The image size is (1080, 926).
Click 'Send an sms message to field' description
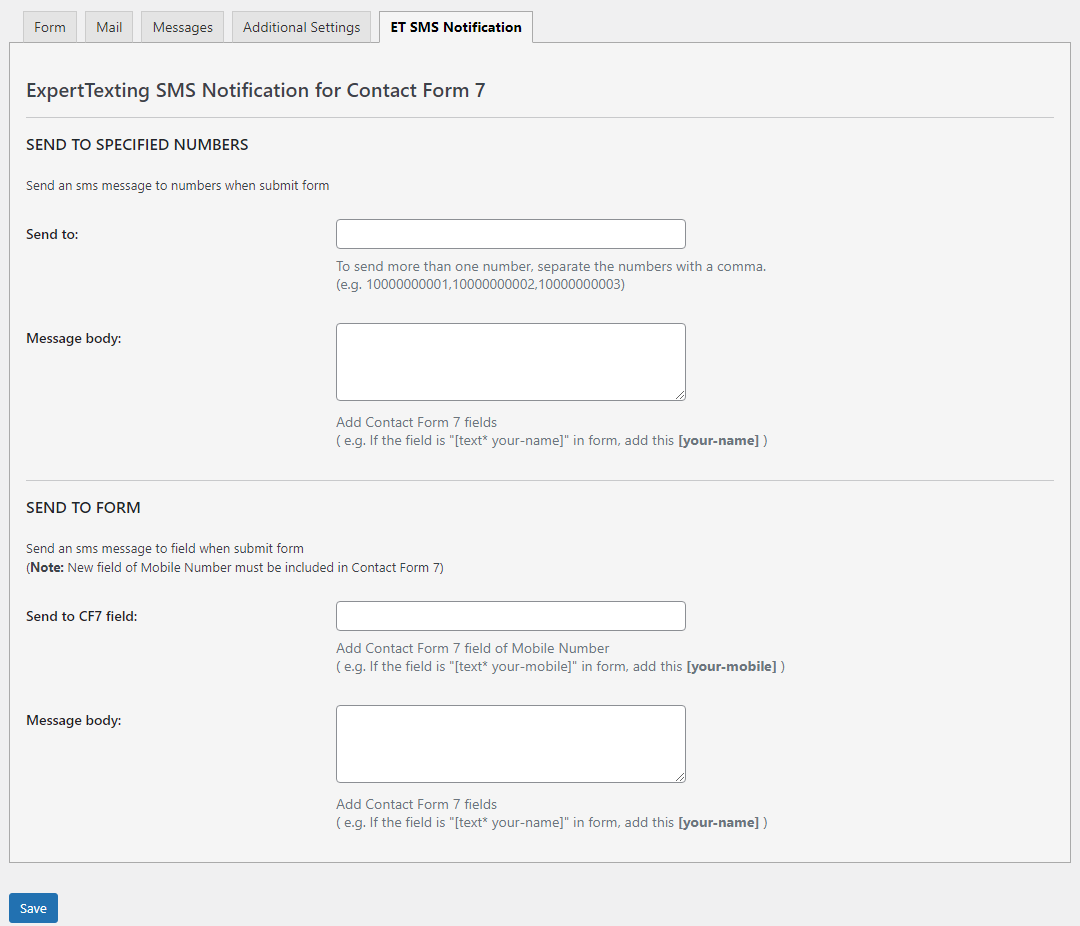165,548
